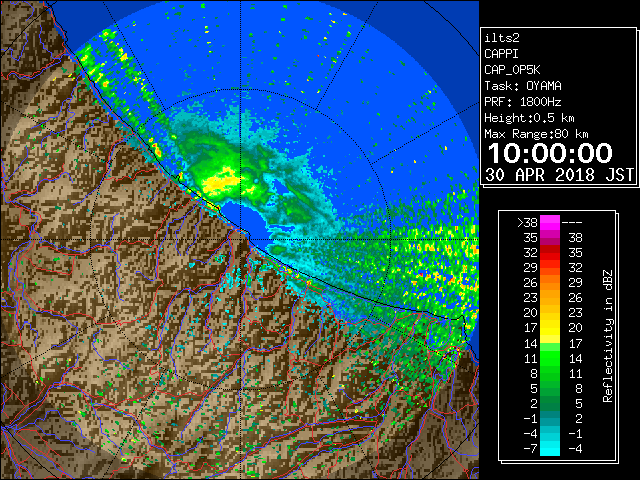The width and height of the screenshot is (640, 480).
Task: Select the 'CAPPI' product label
Action: (501, 54)
